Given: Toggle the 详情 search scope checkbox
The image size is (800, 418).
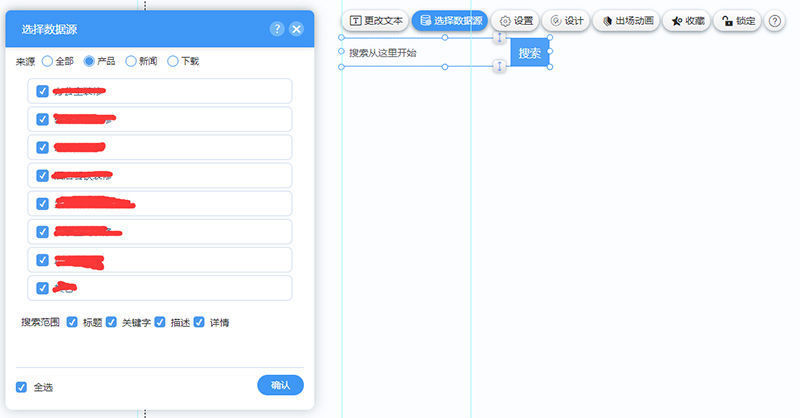Looking at the screenshot, I should tap(199, 322).
